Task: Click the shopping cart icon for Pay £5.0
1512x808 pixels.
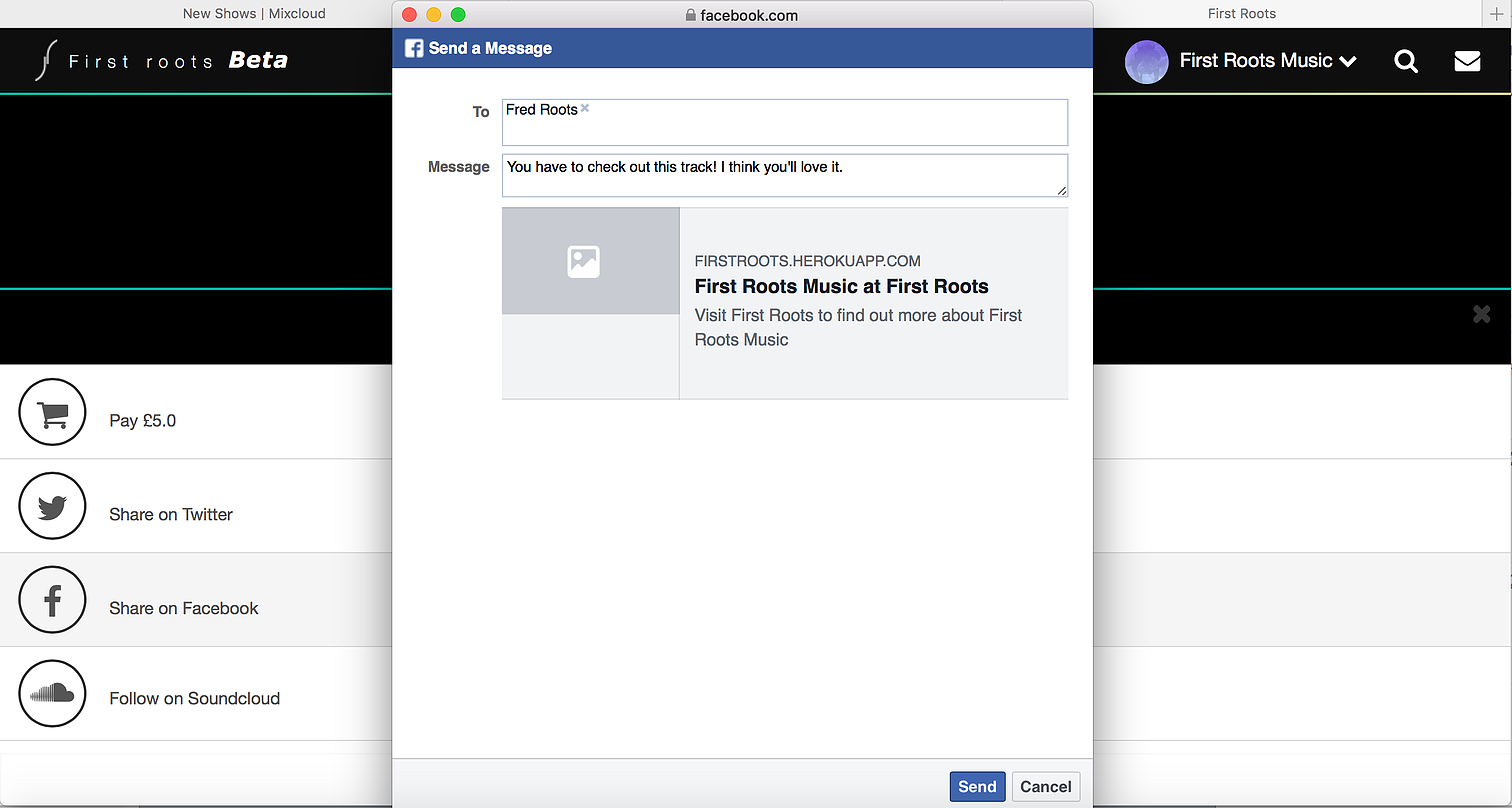Action: pos(52,412)
